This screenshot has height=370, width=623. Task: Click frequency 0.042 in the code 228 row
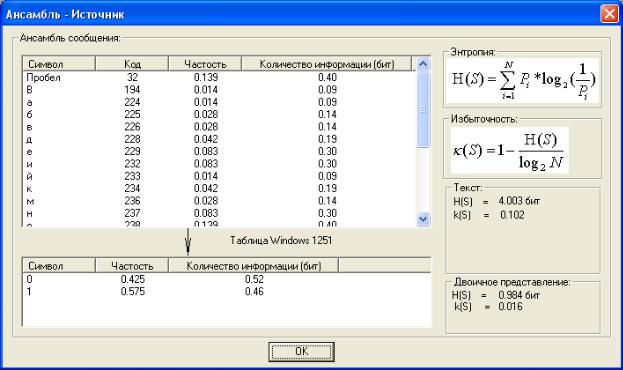click(x=206, y=139)
